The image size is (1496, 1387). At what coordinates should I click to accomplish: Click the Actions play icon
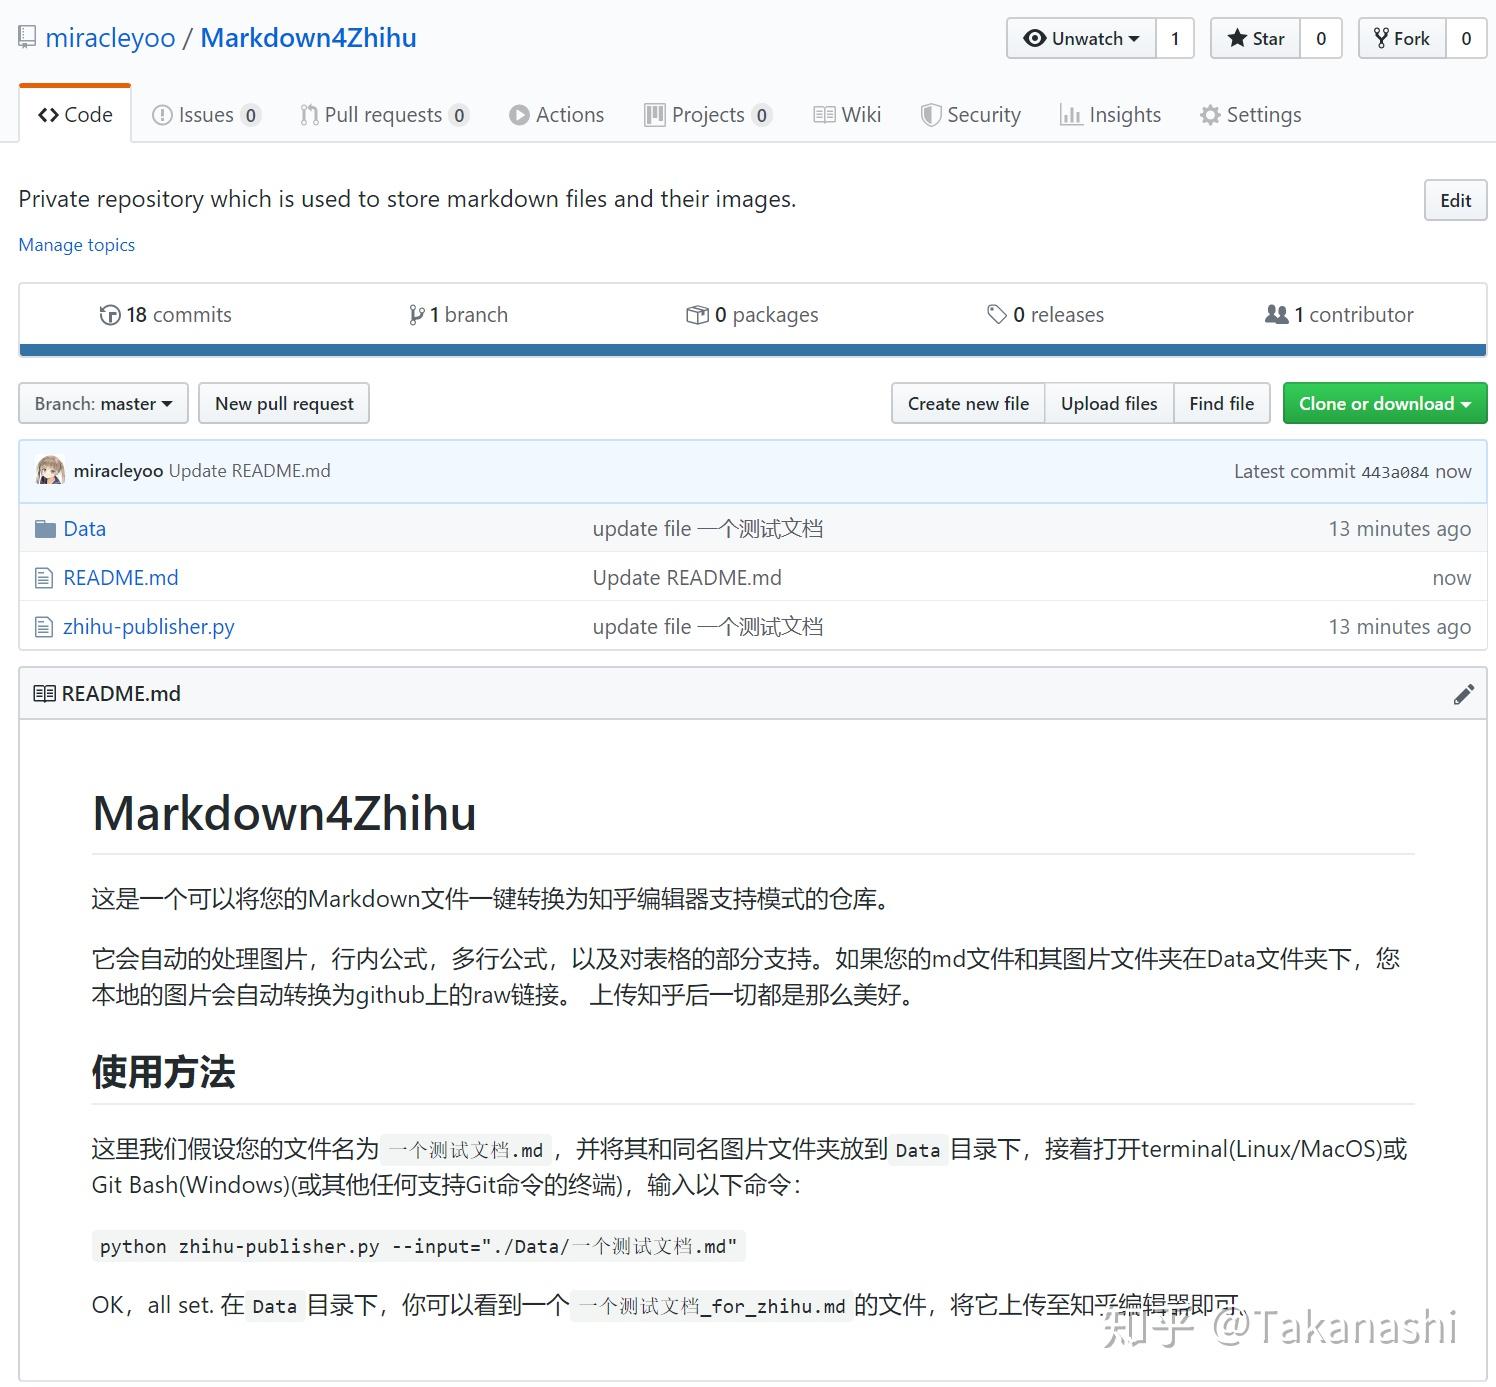(x=519, y=115)
